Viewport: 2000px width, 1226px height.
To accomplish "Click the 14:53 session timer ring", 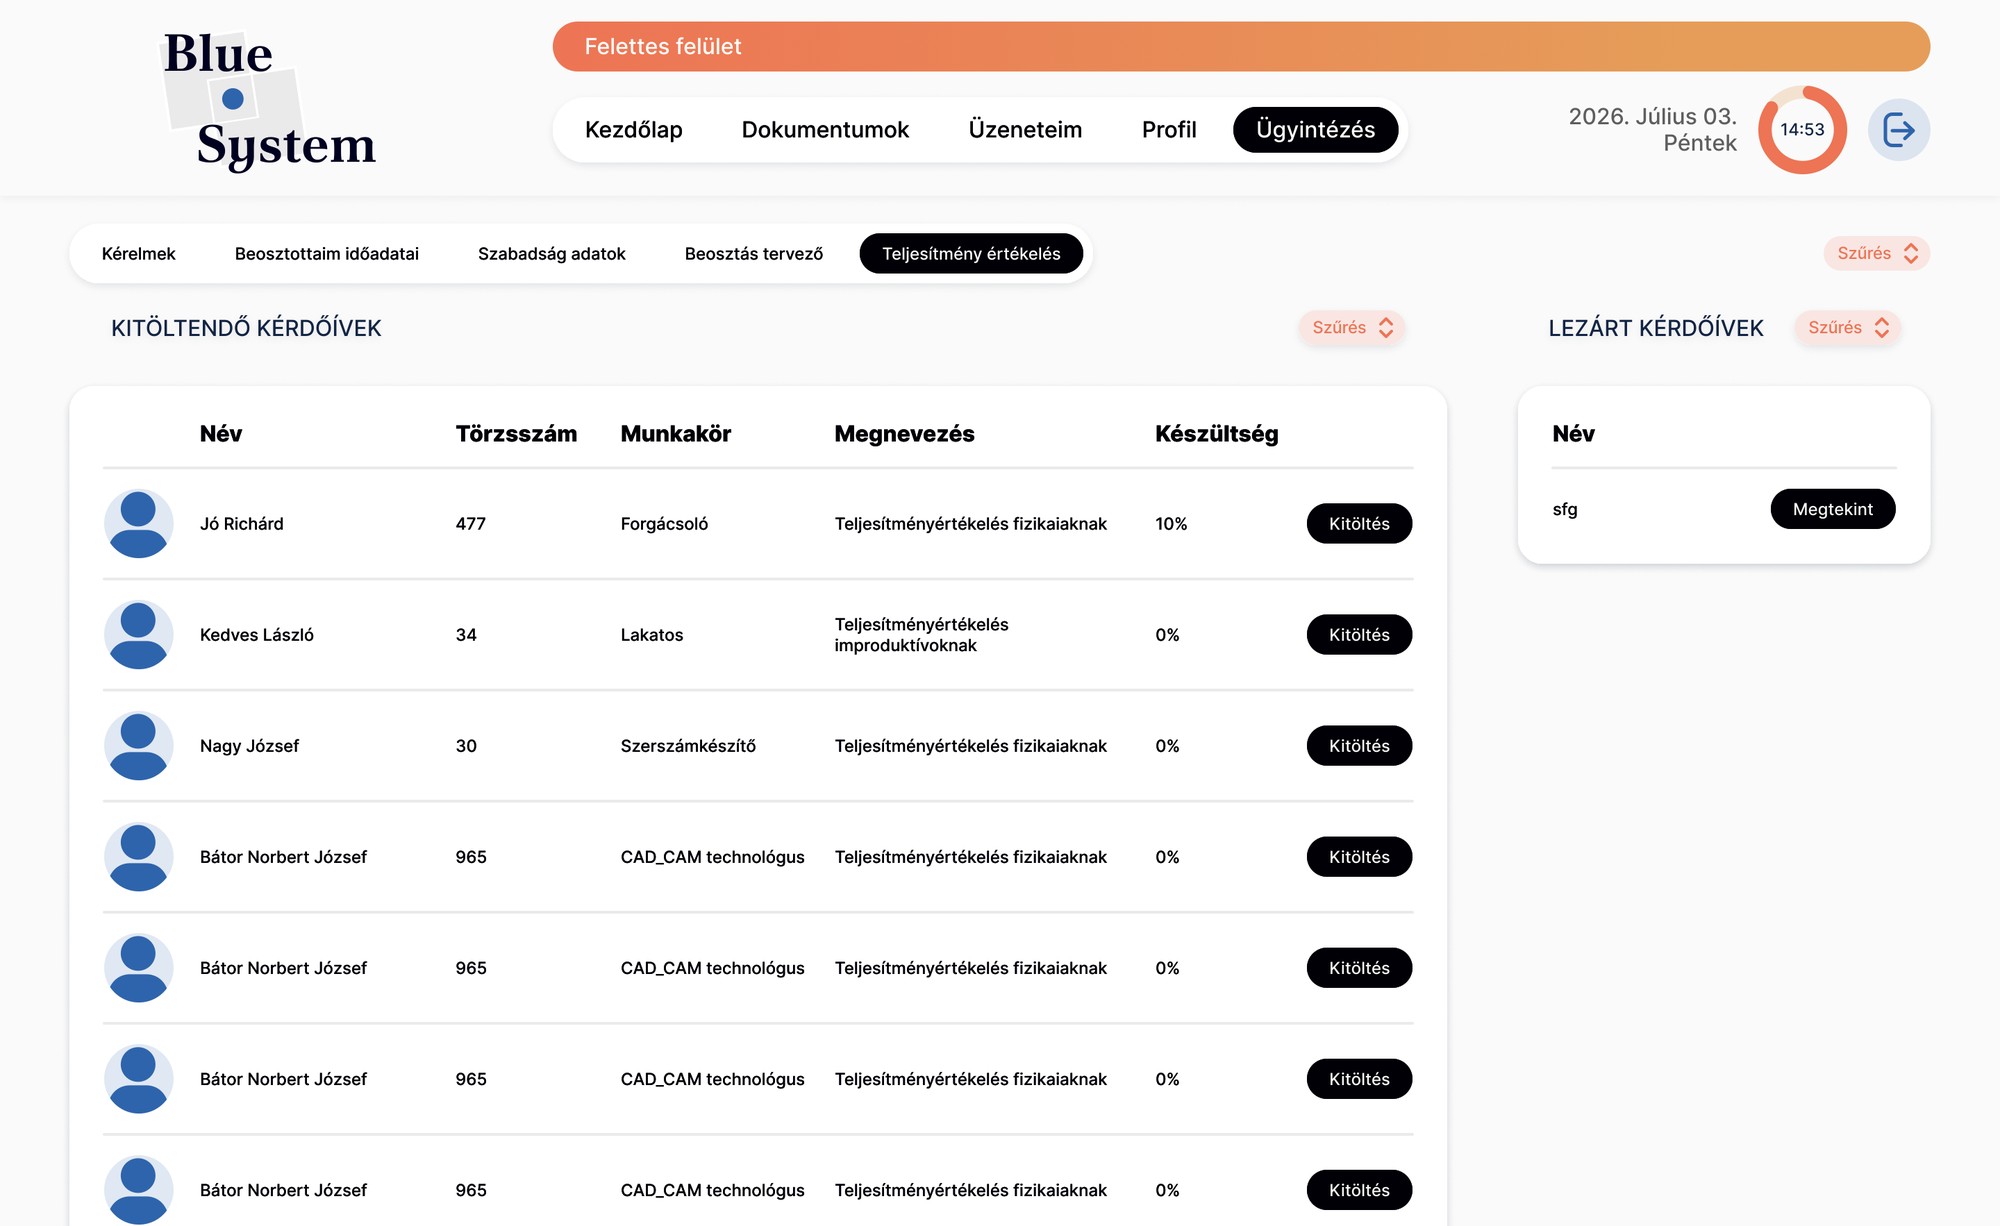I will click(1802, 130).
